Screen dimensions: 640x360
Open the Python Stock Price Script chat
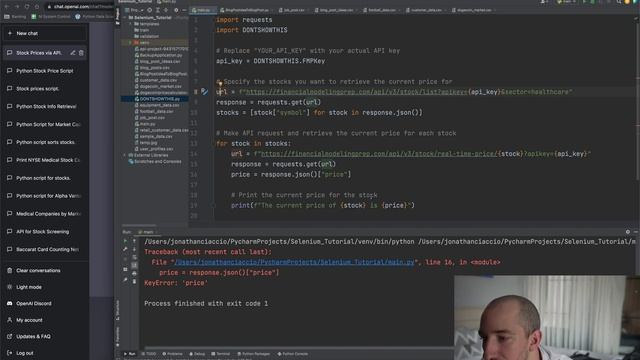44,71
